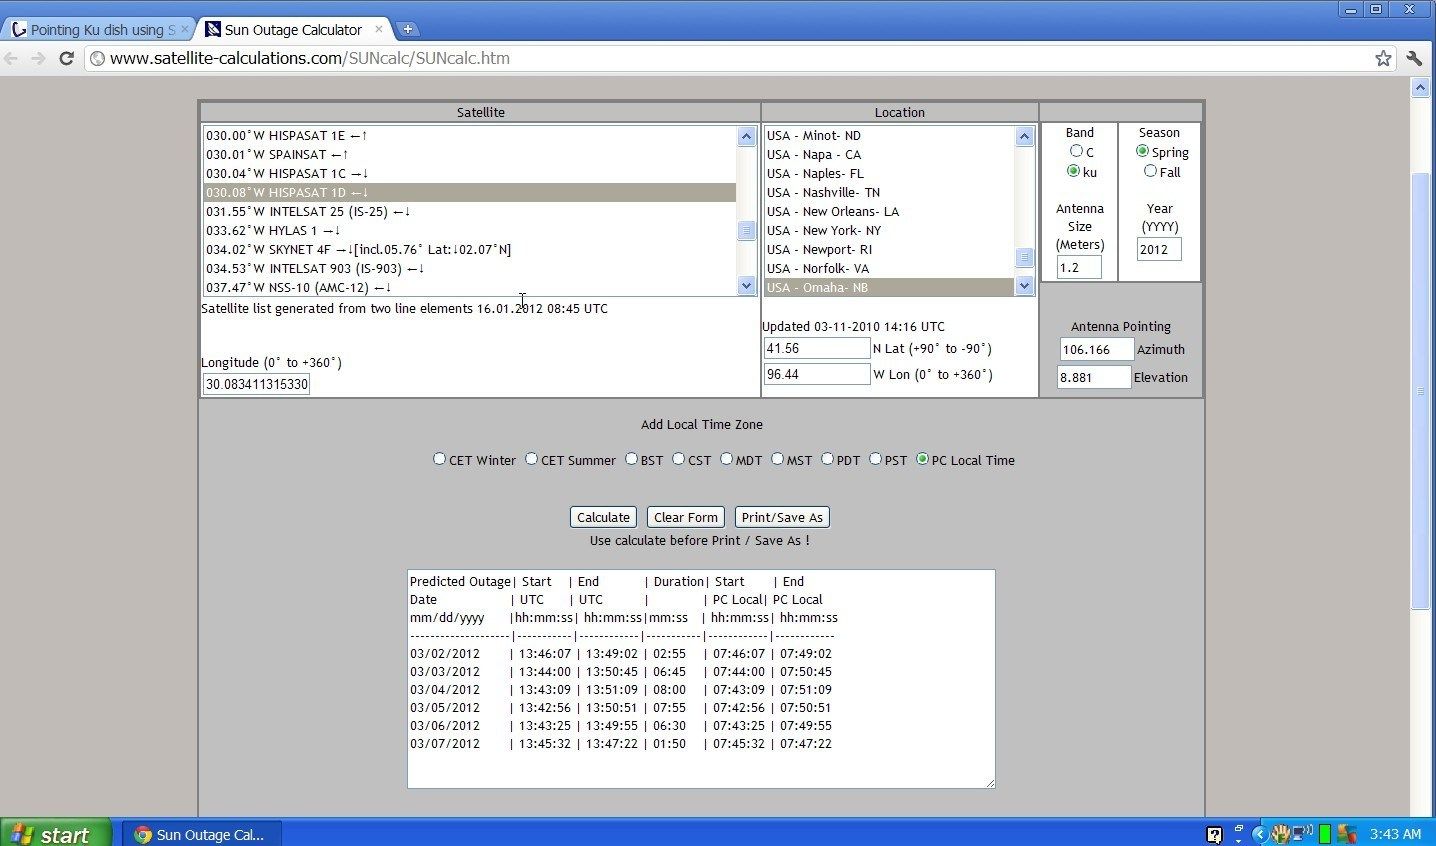This screenshot has width=1436, height=846.
Task: Select USA - Napa - CA location
Action: pyautogui.click(x=889, y=154)
